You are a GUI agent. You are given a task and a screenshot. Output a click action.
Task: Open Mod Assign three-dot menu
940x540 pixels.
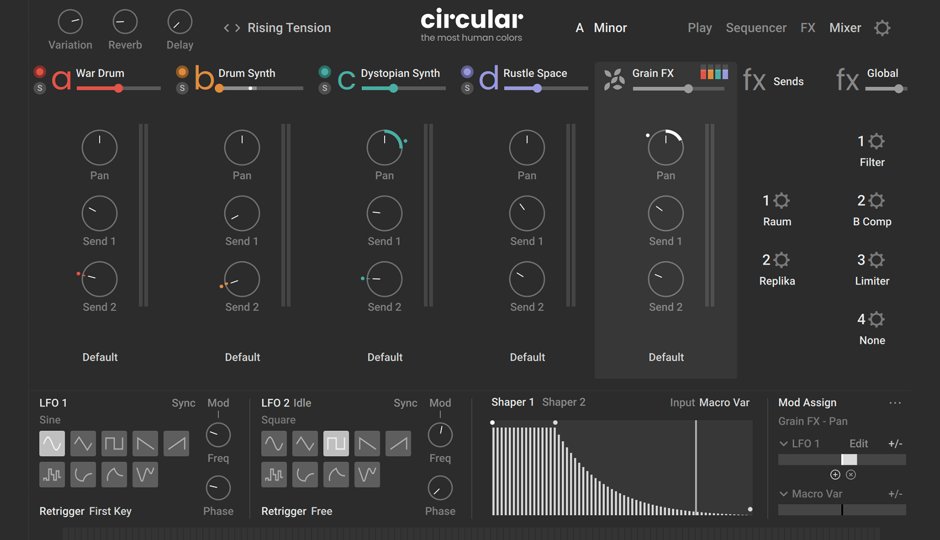pyautogui.click(x=895, y=403)
